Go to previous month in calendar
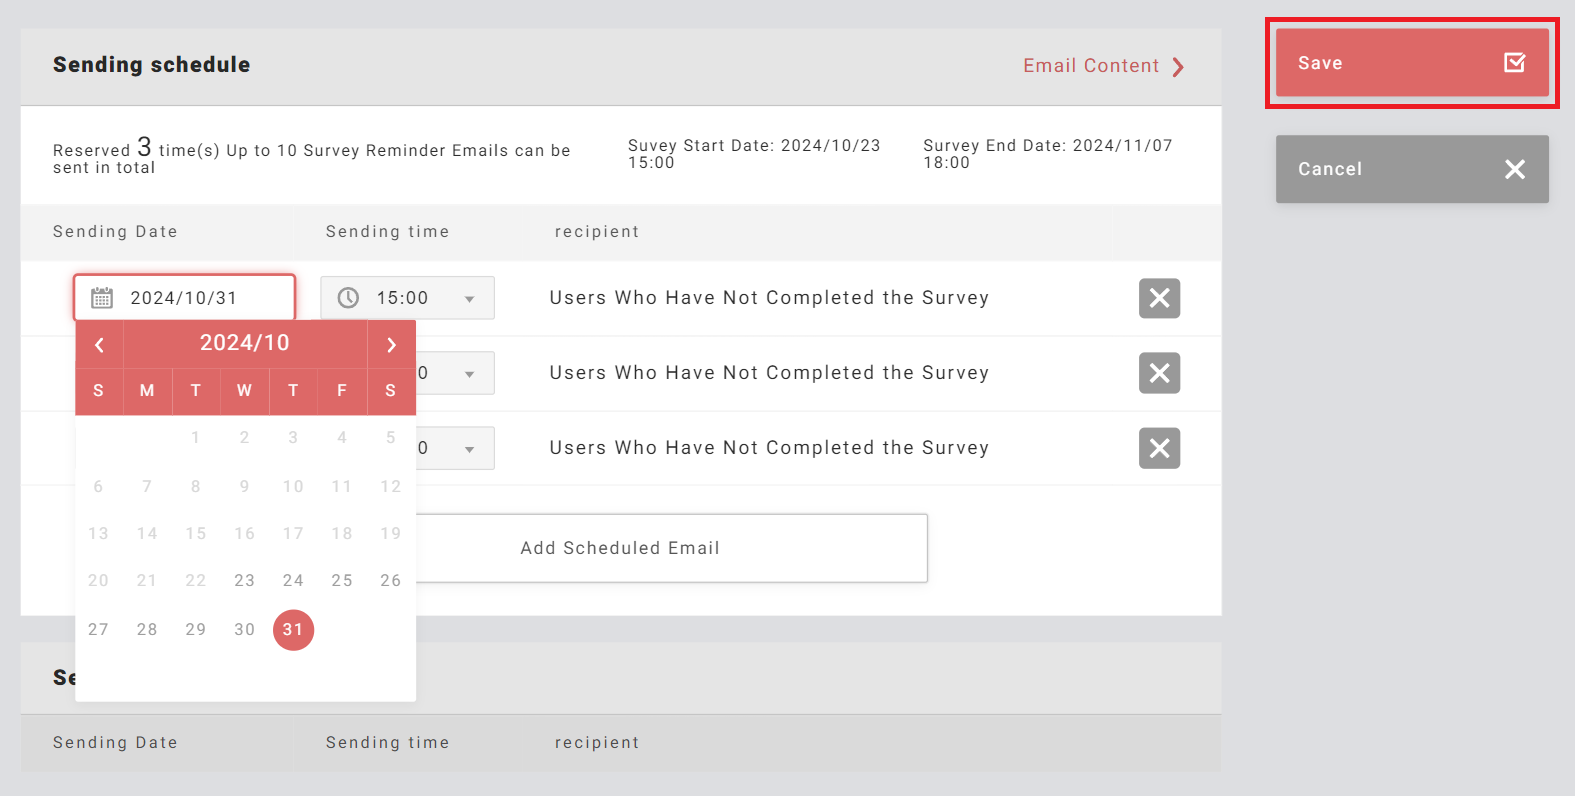Screen dimensions: 1575x796 point(99,345)
